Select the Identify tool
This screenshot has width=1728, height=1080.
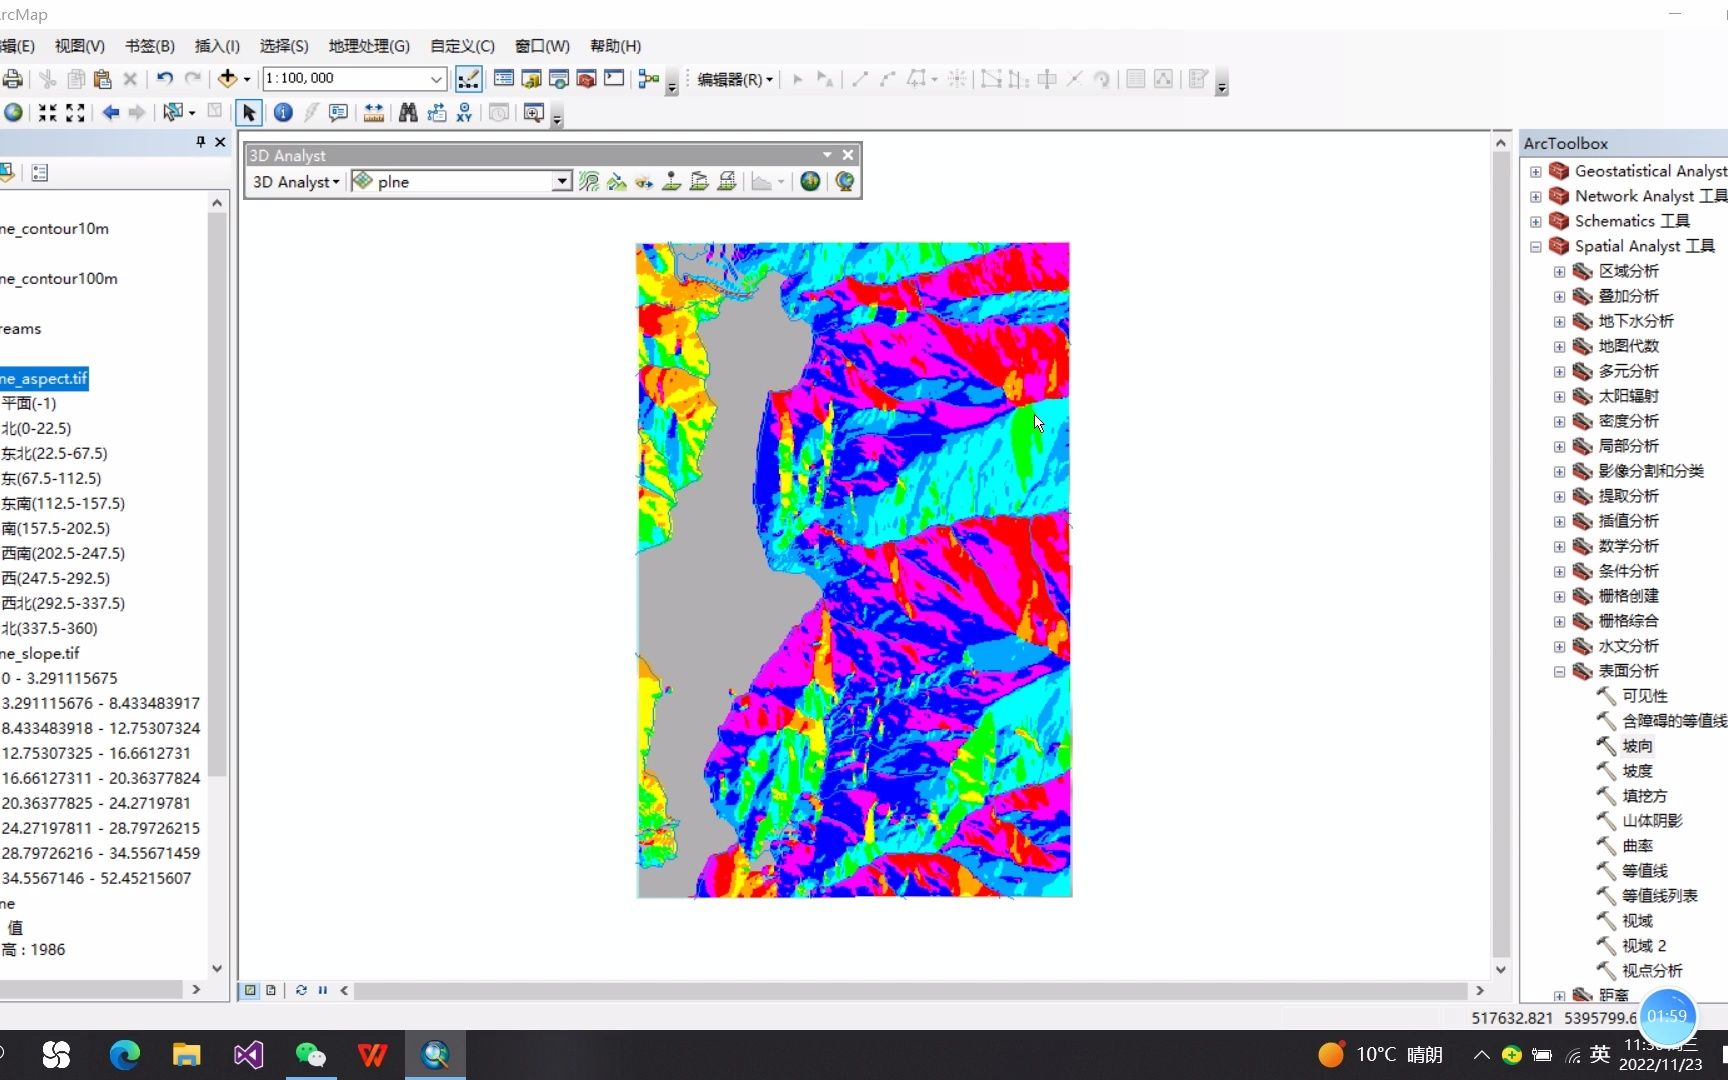tap(283, 113)
